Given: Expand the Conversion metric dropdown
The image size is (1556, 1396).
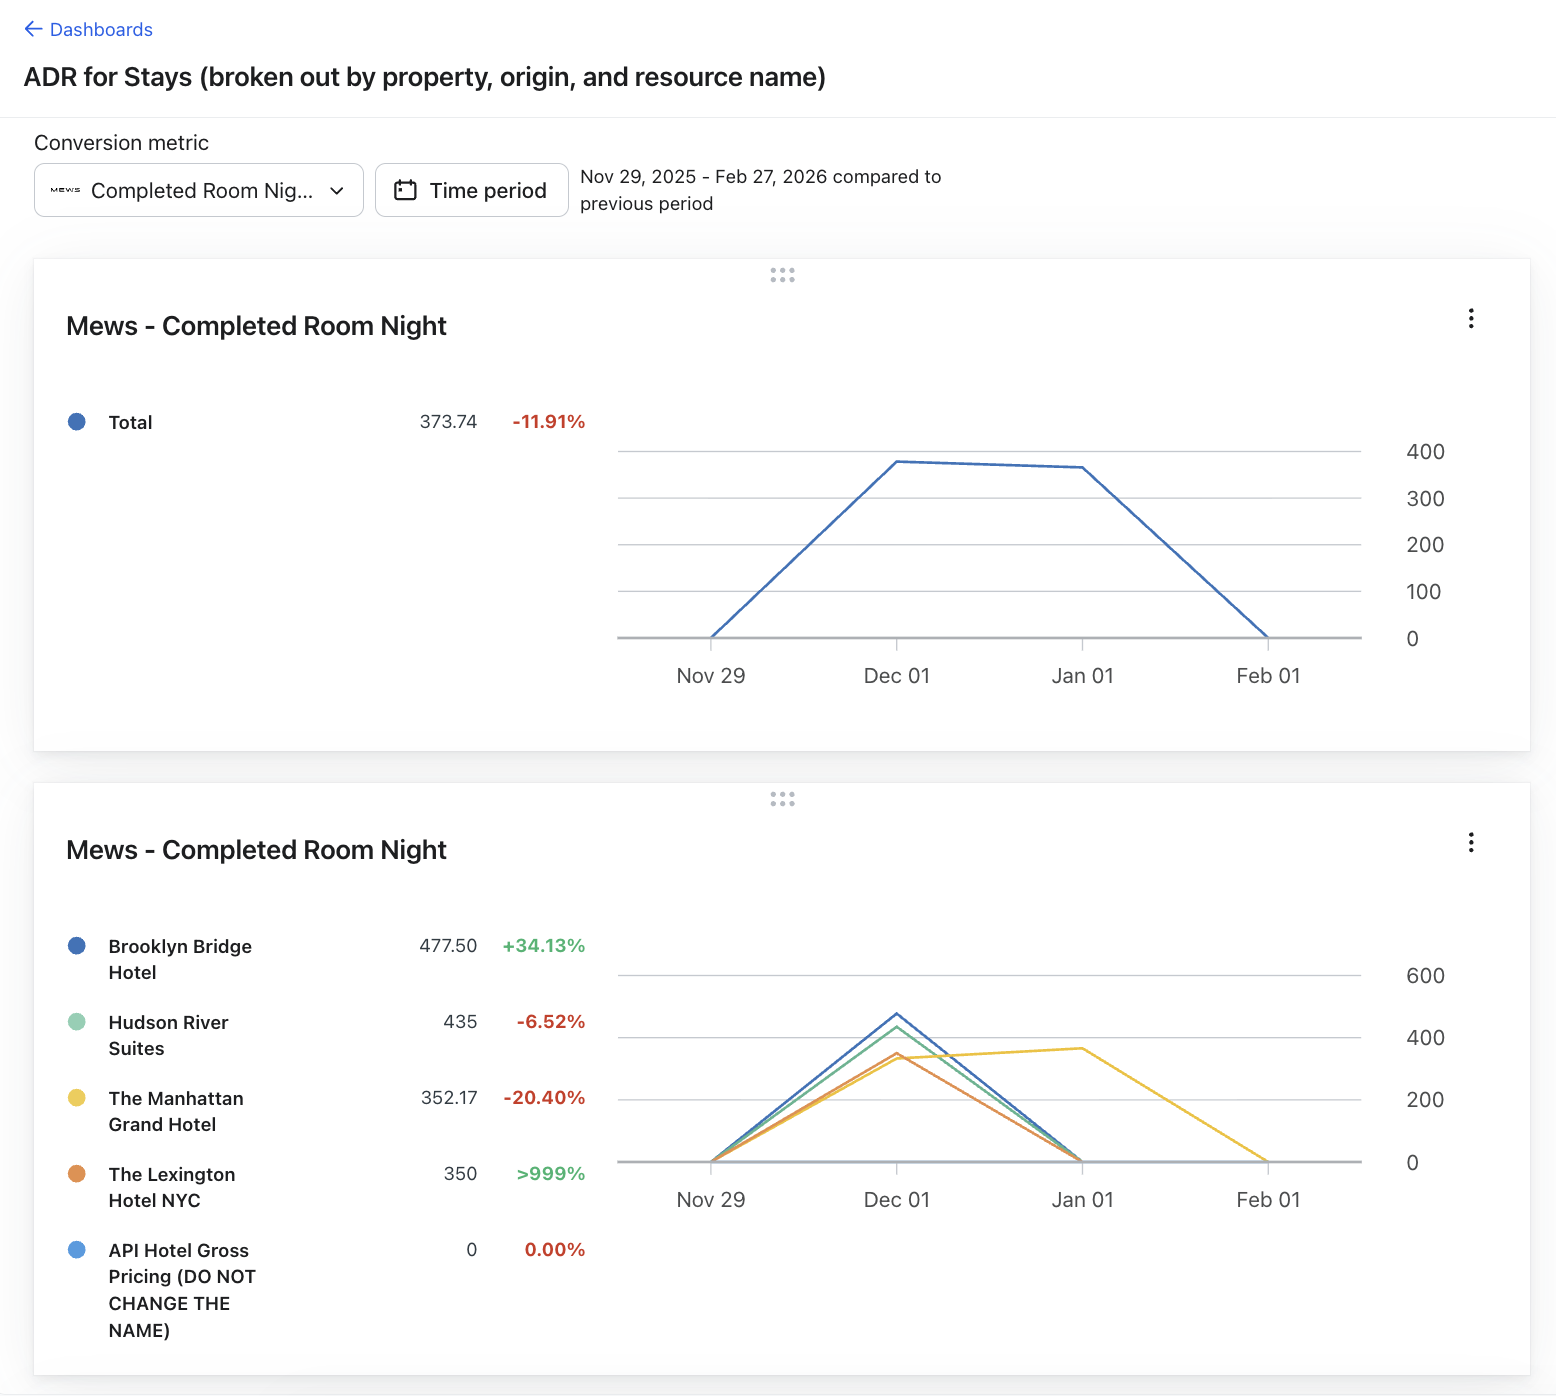Looking at the screenshot, I should click(x=199, y=190).
